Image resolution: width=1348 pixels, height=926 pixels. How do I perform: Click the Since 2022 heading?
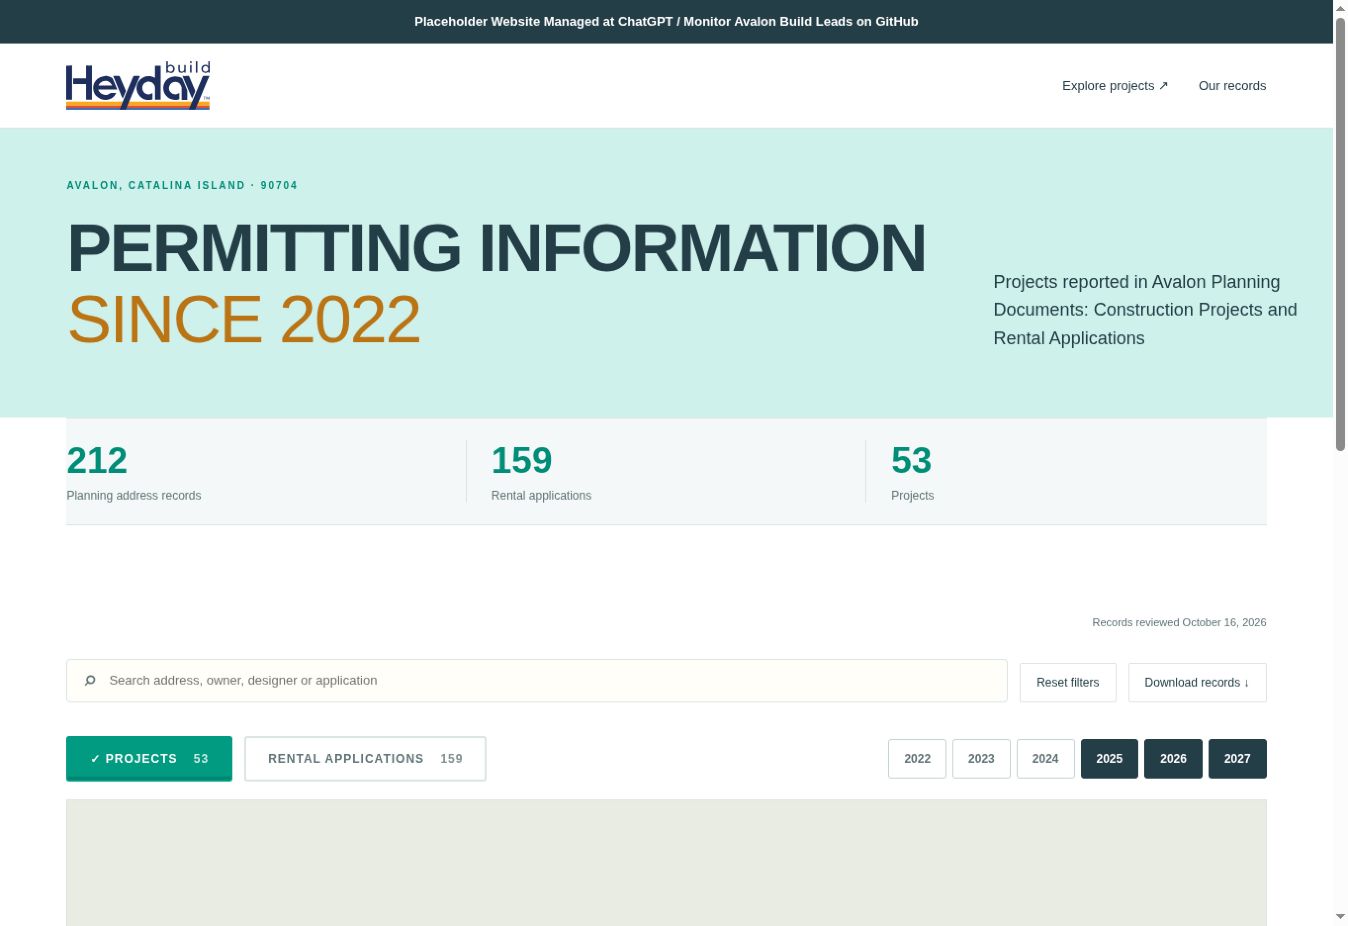tap(243, 320)
